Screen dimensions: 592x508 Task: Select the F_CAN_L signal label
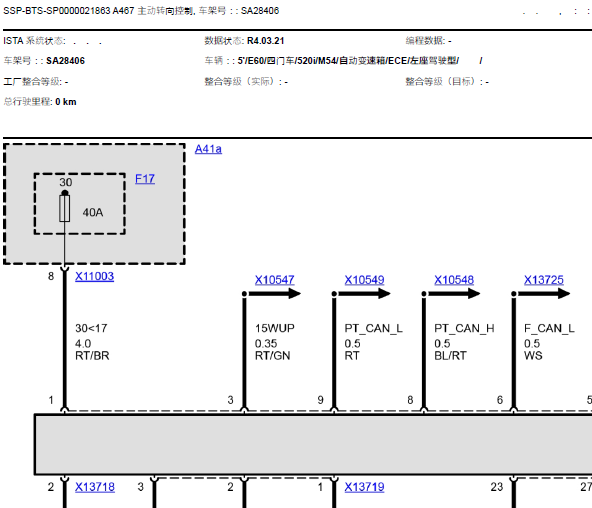(x=549, y=328)
